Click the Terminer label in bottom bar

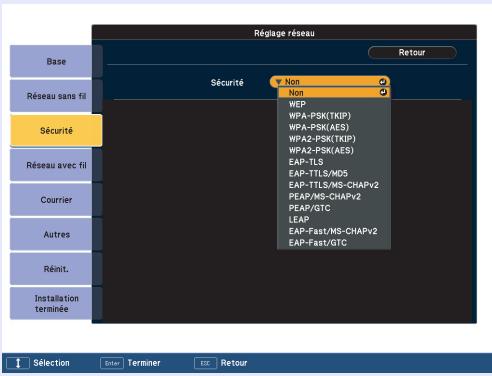pos(144,363)
